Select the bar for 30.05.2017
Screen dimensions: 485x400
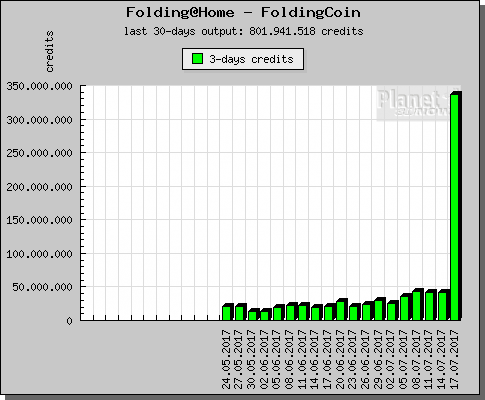click(253, 315)
